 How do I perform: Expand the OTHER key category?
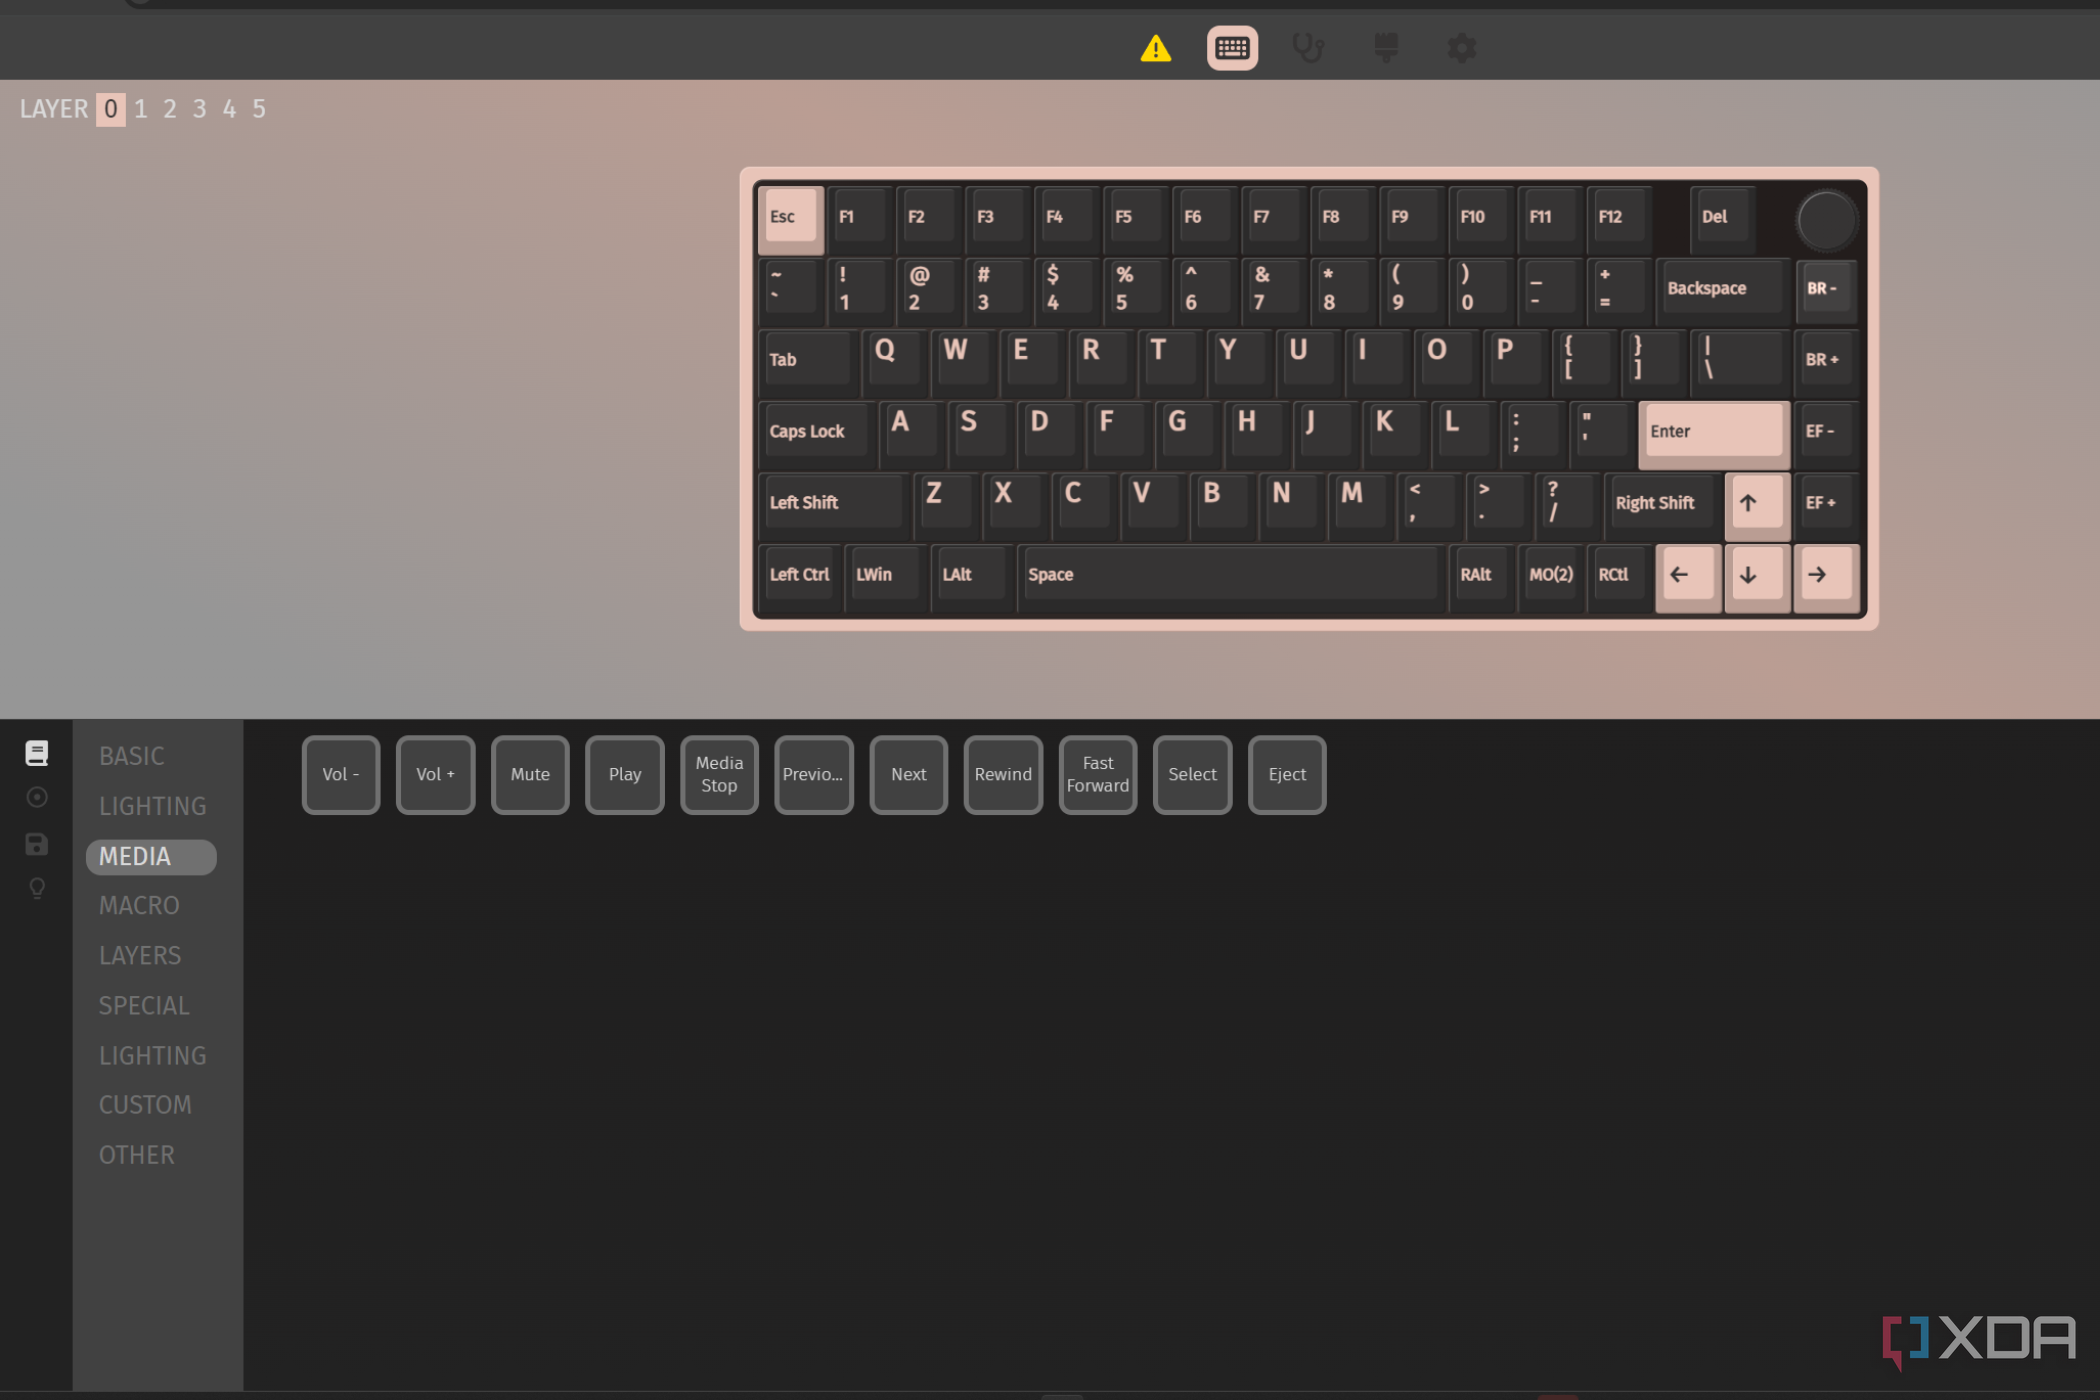point(136,1155)
